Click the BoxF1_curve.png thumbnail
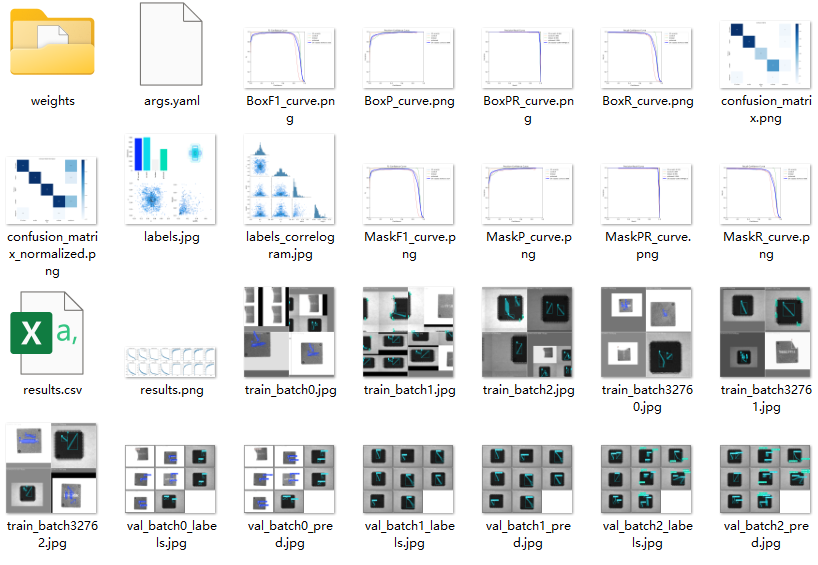This screenshot has height=565, width=818. [290, 58]
